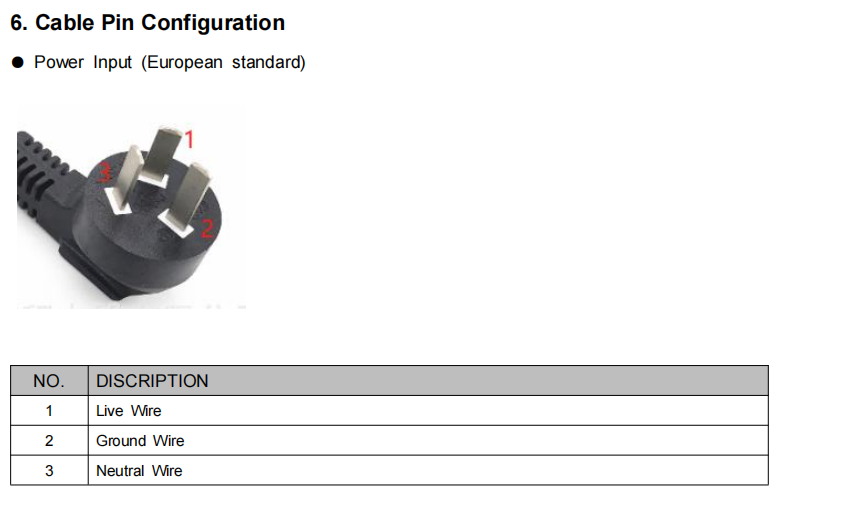Click the "Power Input" text
This screenshot has width=865, height=521.
[83, 62]
